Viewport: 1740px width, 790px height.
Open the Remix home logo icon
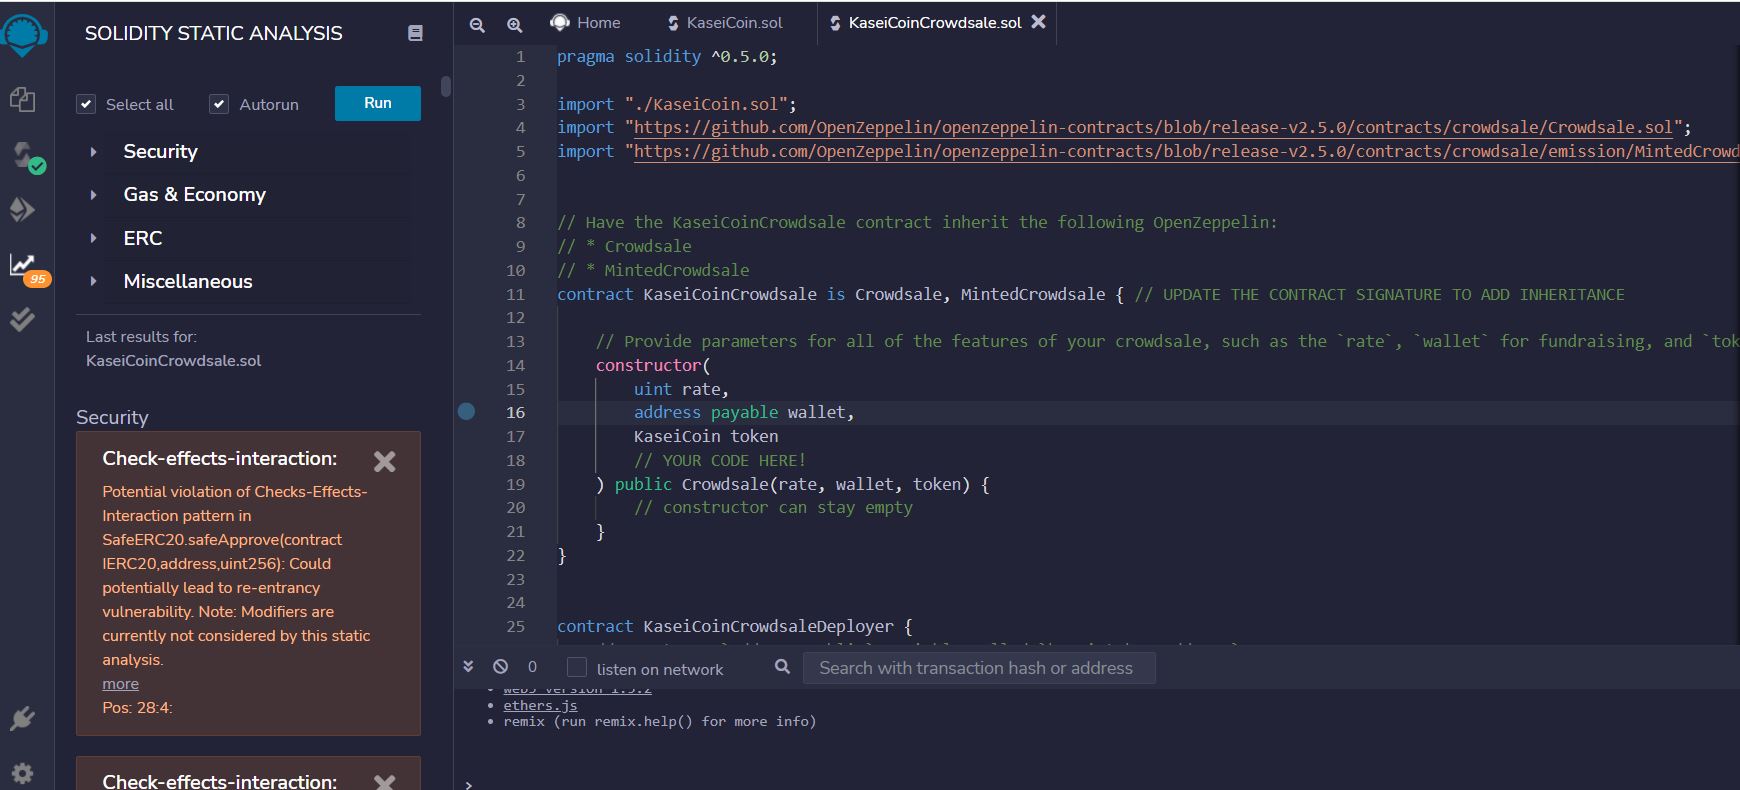click(x=23, y=34)
